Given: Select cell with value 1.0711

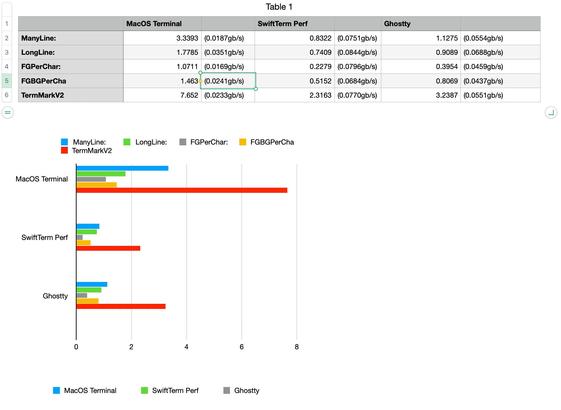Looking at the screenshot, I should point(163,67).
